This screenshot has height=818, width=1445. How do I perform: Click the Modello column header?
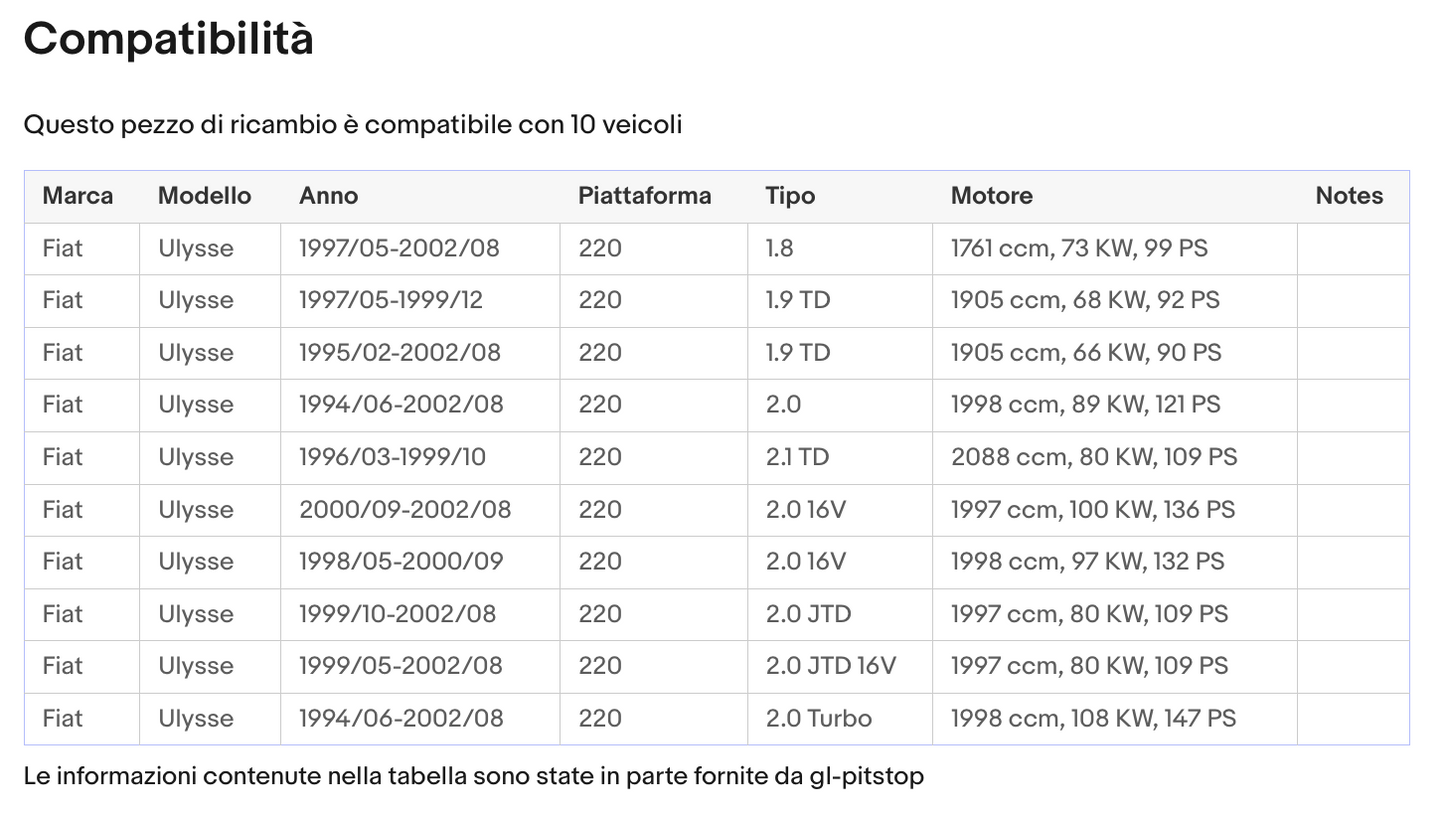coord(204,196)
